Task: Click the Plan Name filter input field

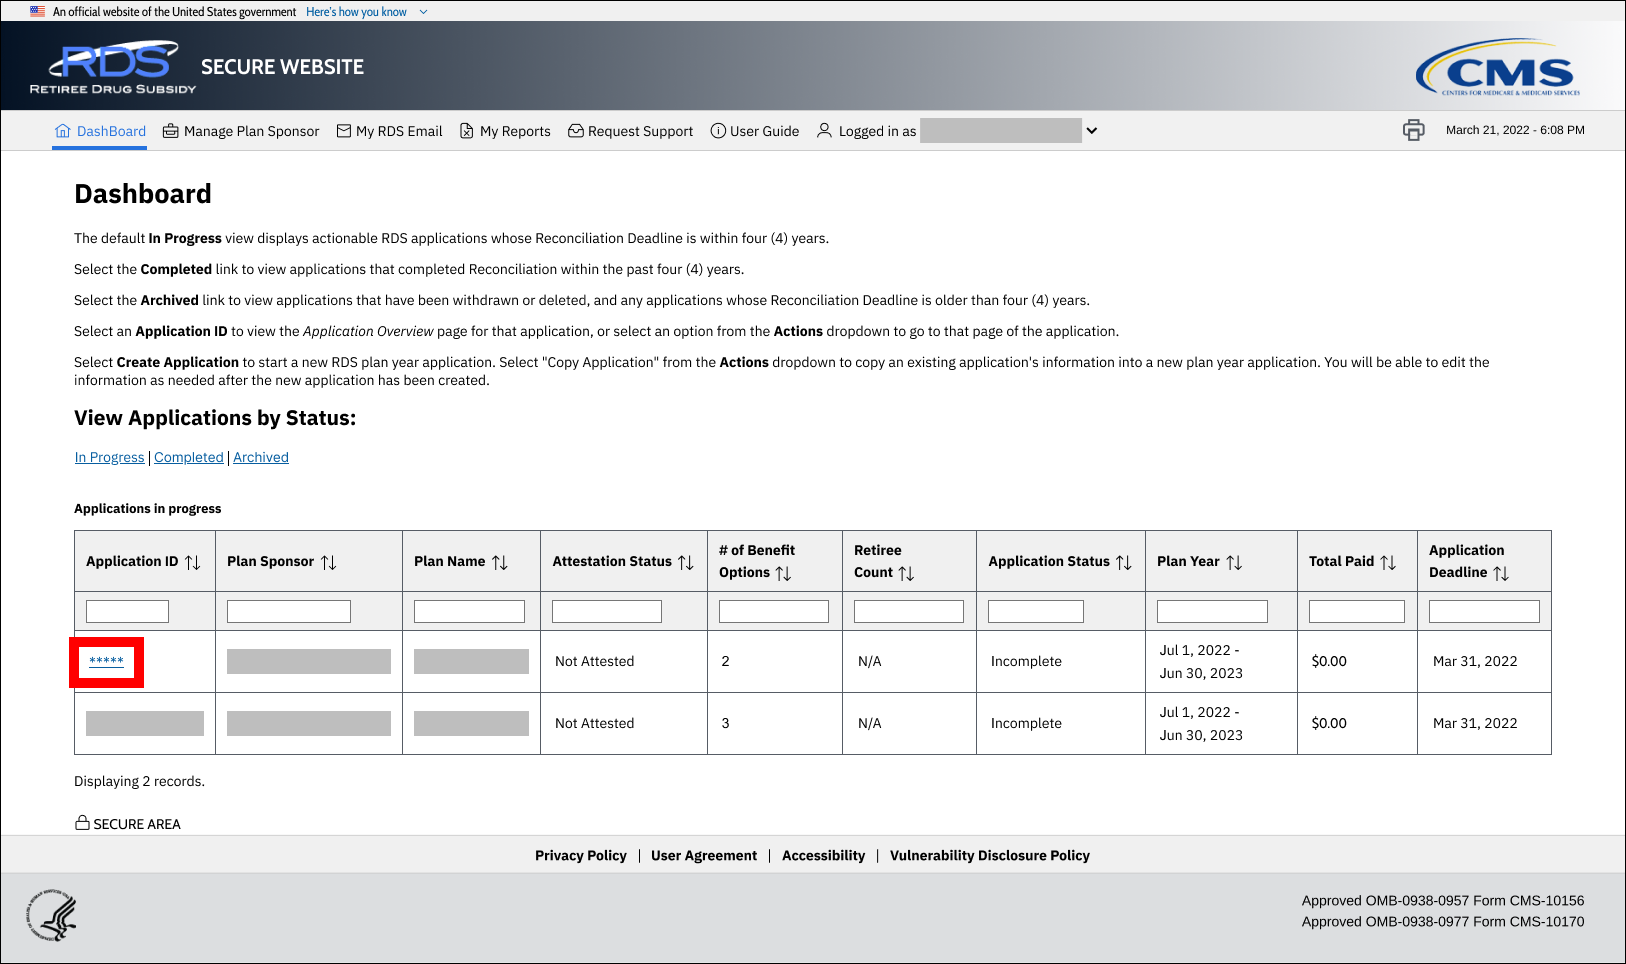Action: point(469,611)
